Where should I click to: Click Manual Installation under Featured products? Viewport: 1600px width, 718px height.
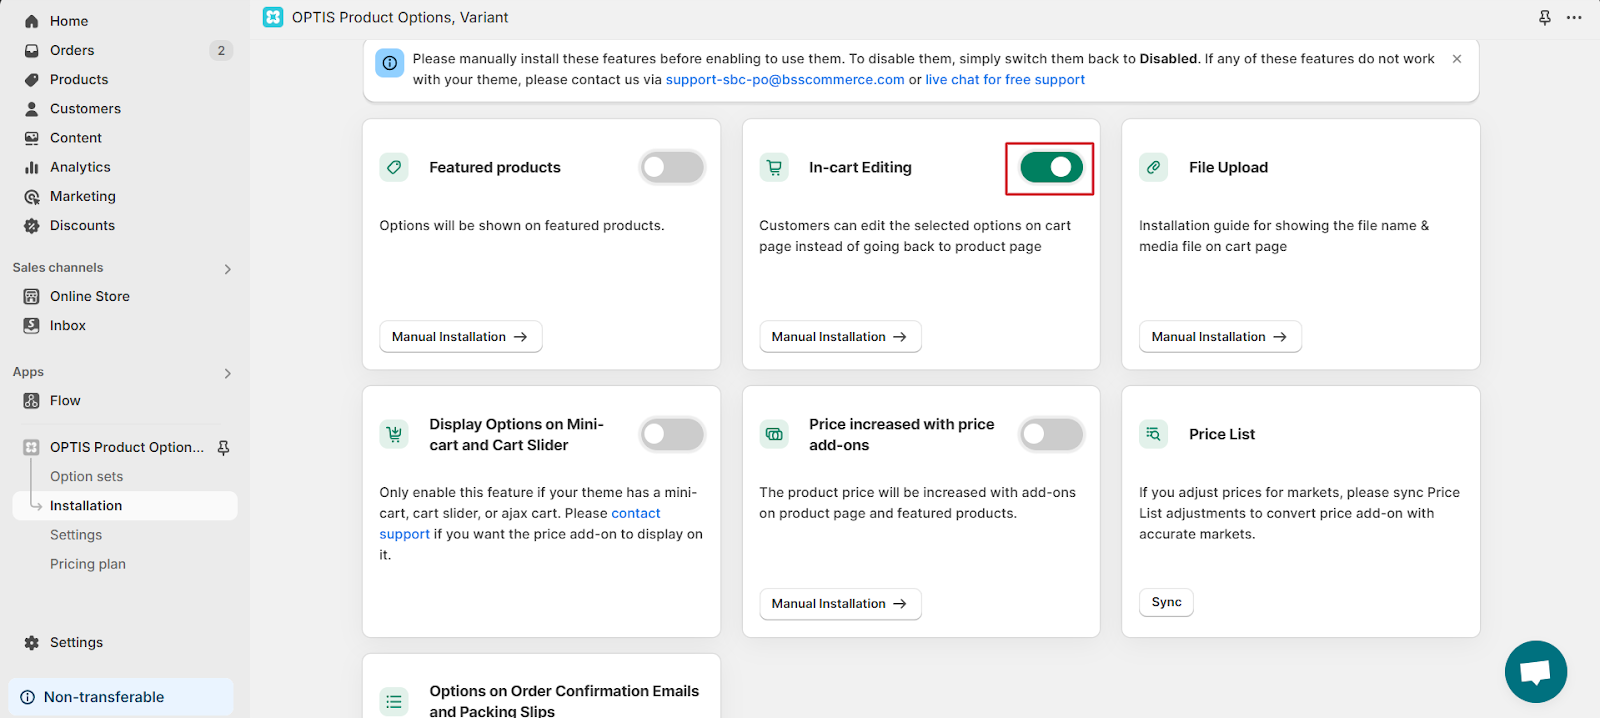461,337
